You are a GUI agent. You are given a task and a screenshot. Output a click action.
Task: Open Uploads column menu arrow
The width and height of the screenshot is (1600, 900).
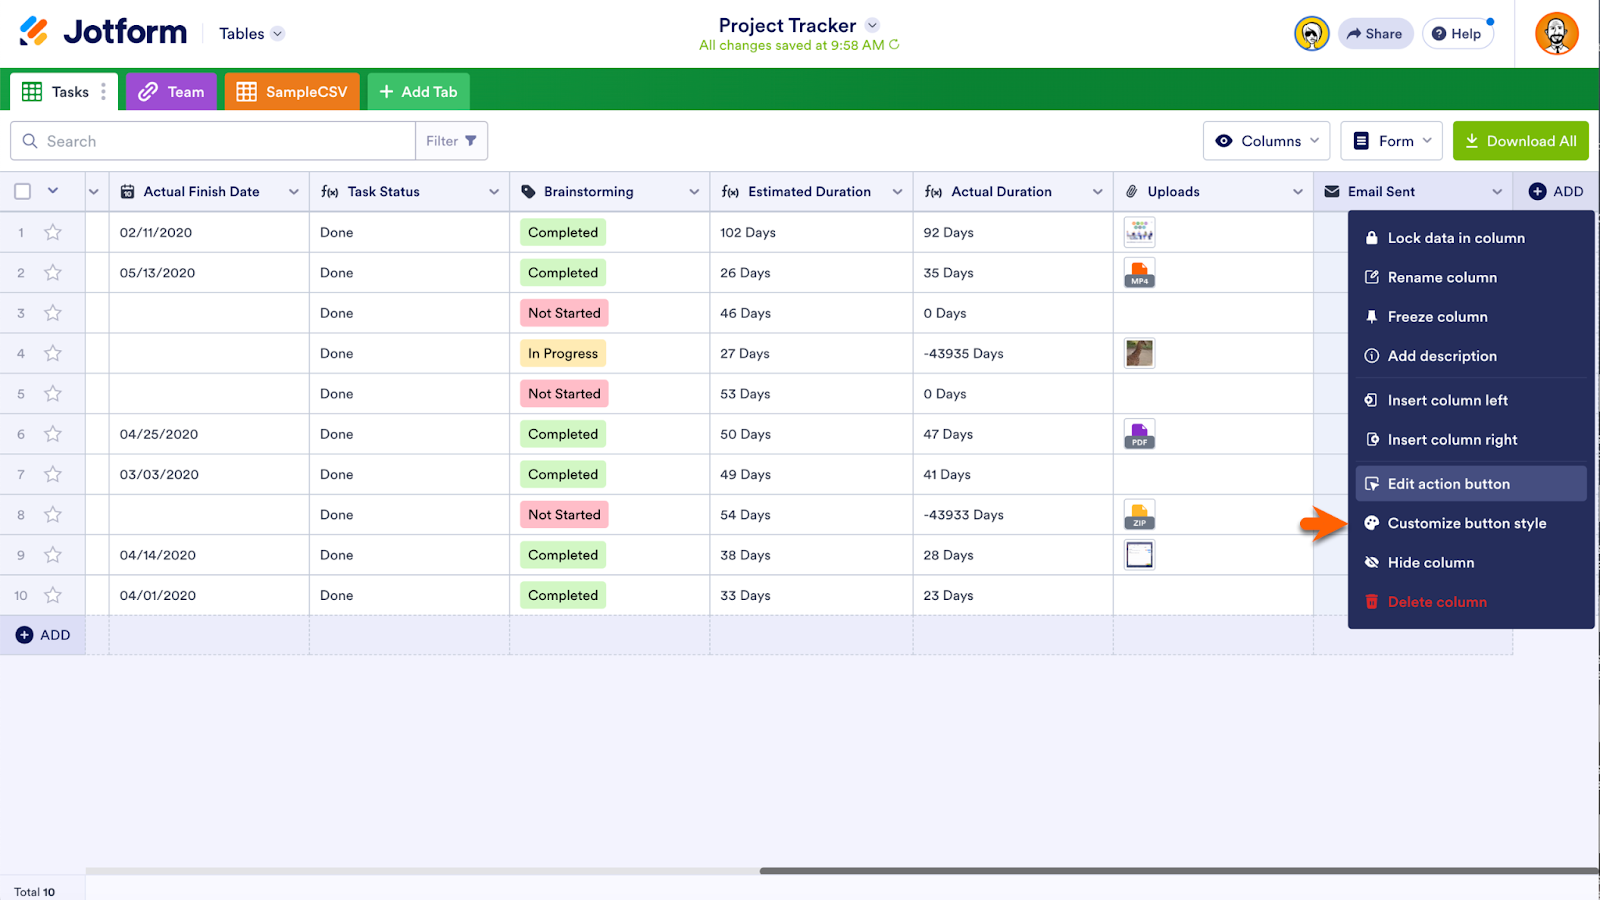pyautogui.click(x=1298, y=192)
